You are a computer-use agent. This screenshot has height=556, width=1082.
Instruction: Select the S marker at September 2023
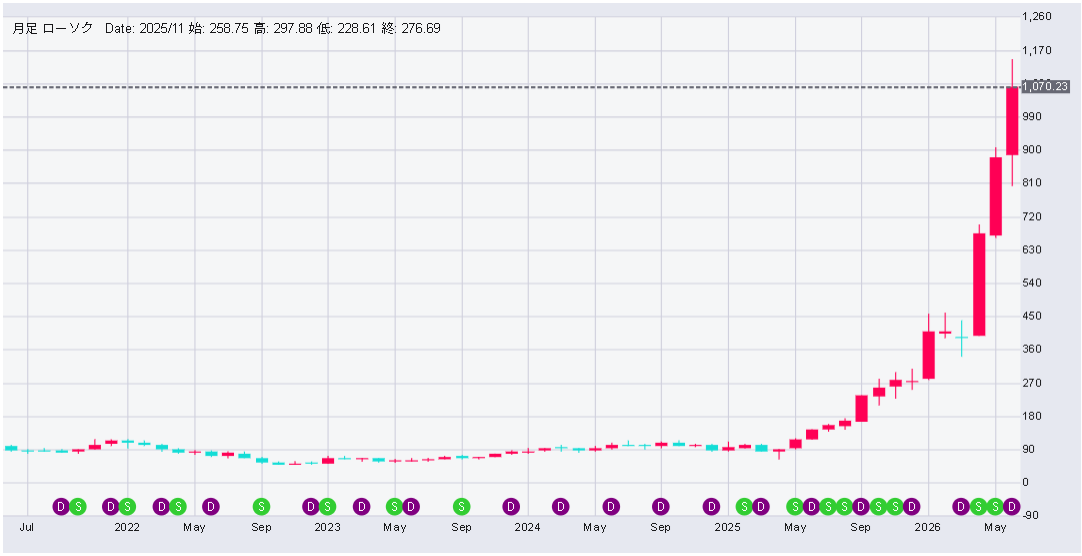coord(461,507)
